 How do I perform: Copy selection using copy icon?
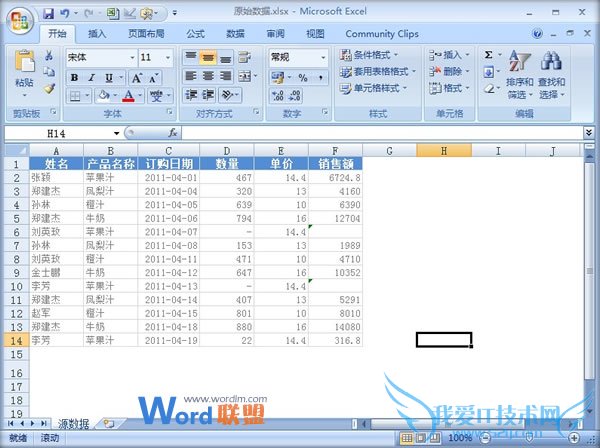[49, 72]
